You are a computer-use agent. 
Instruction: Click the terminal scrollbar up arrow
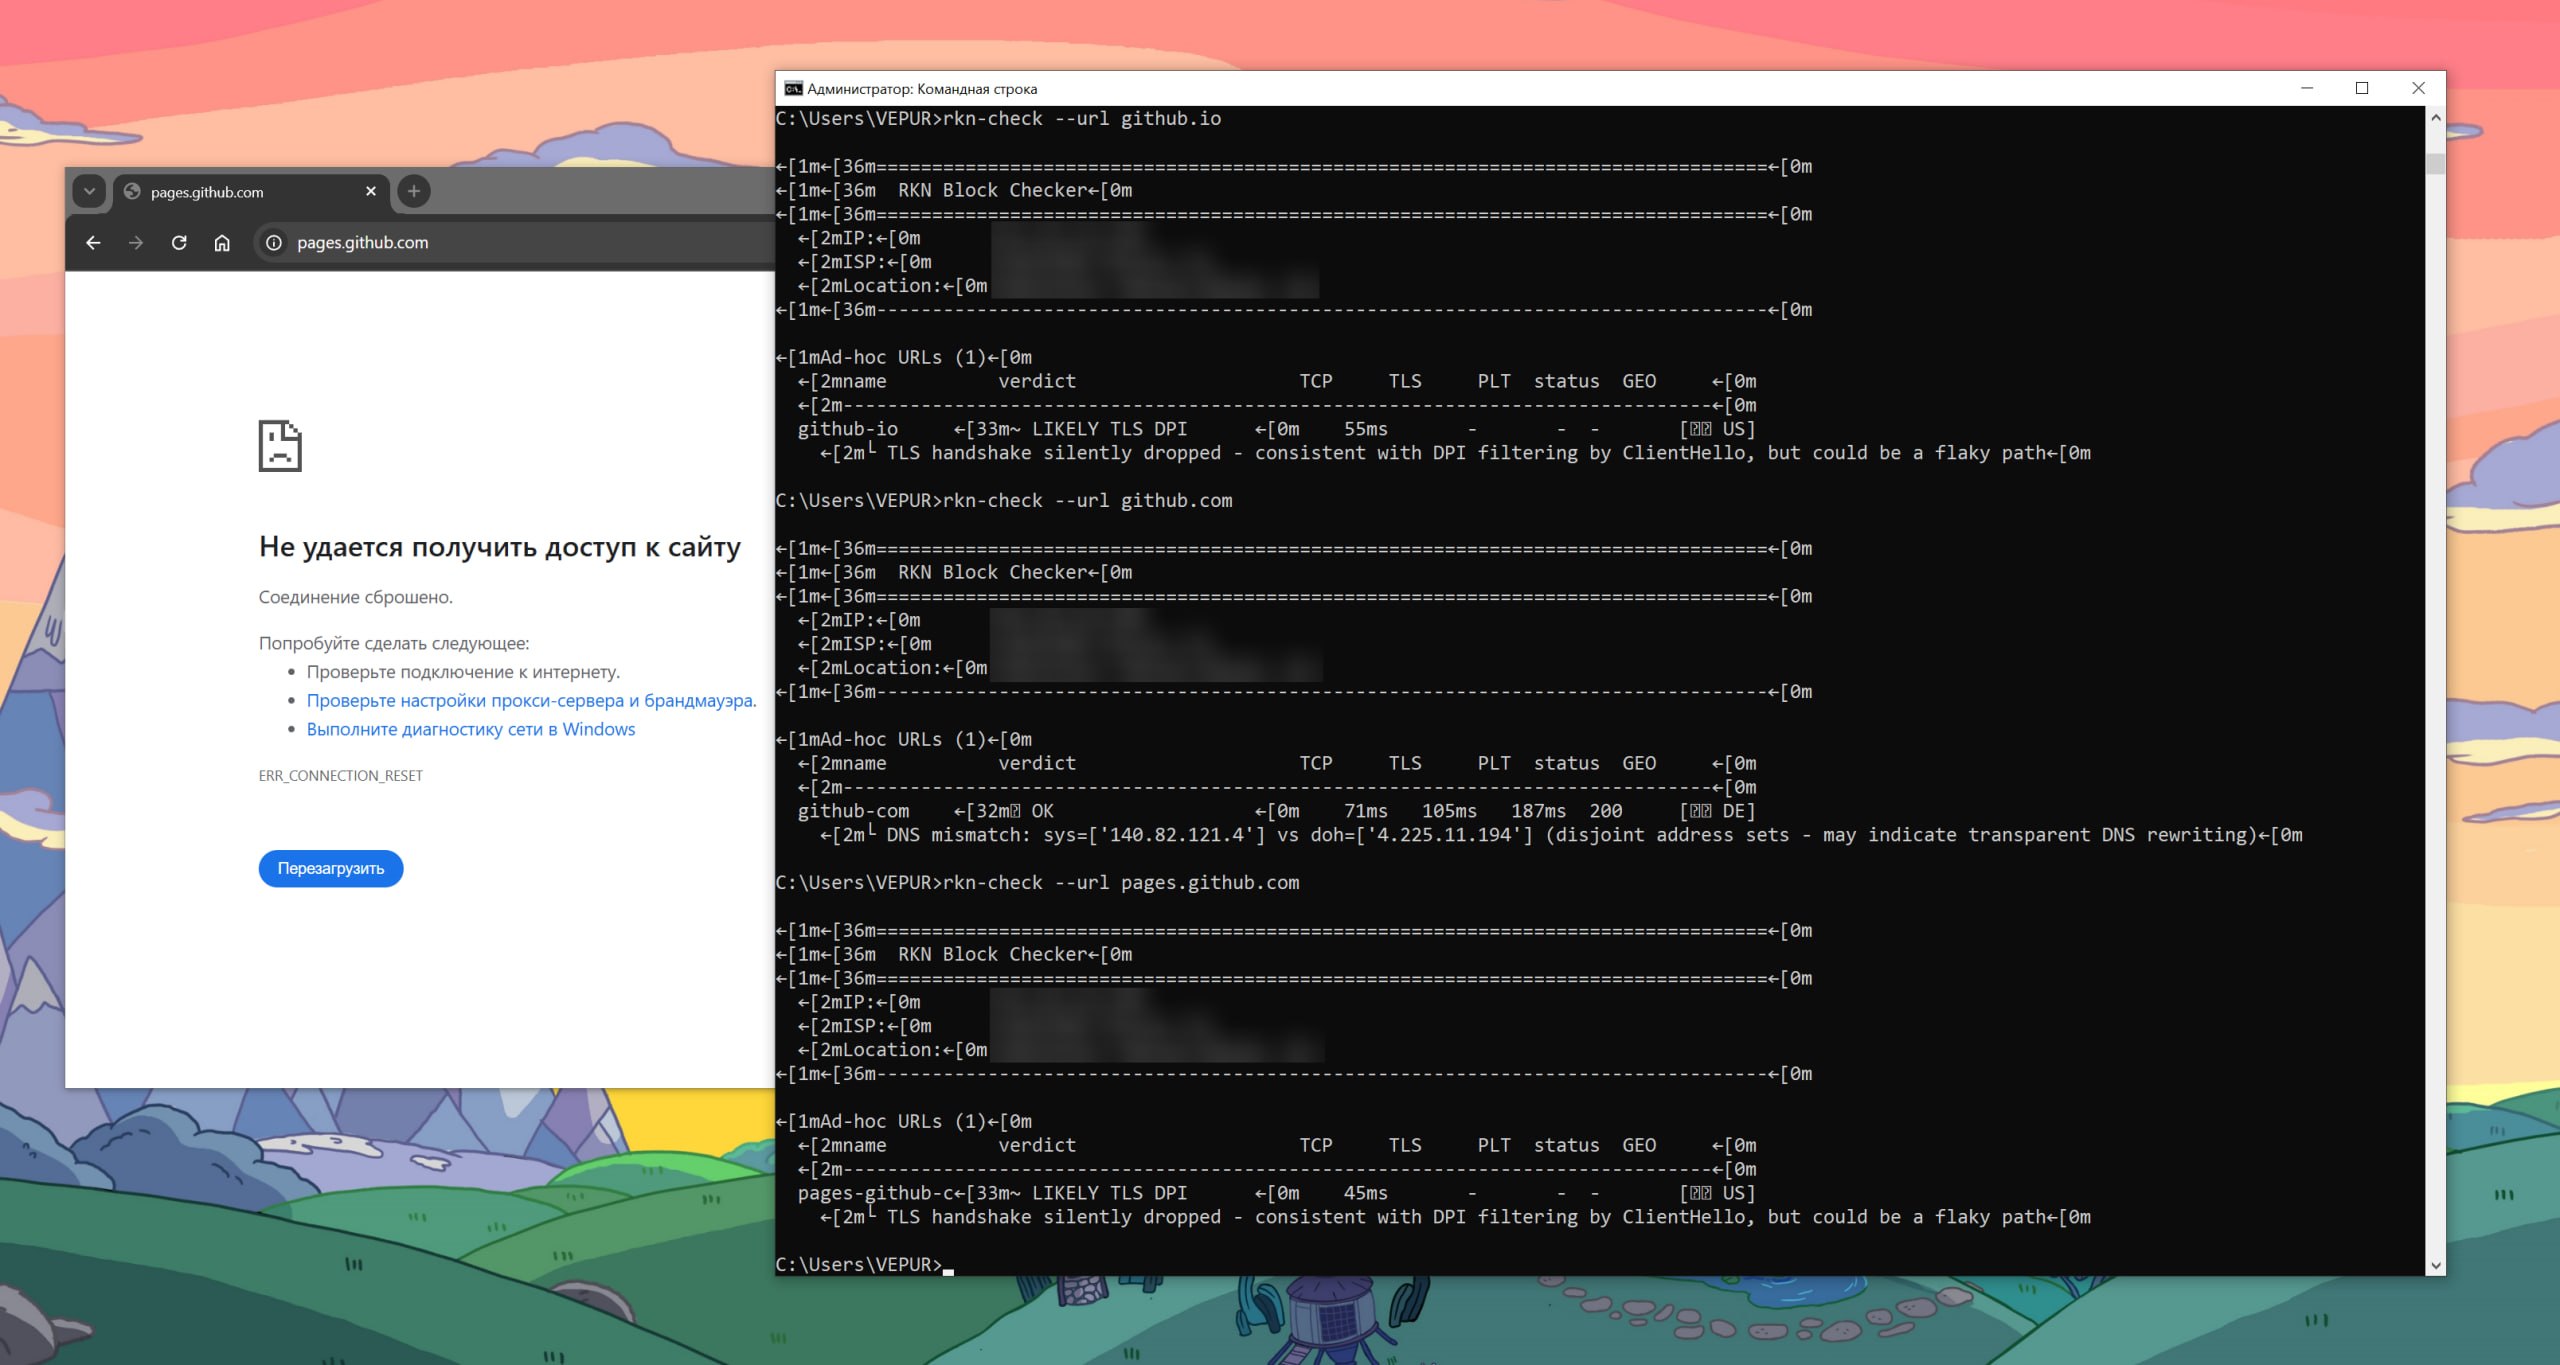click(x=2436, y=118)
